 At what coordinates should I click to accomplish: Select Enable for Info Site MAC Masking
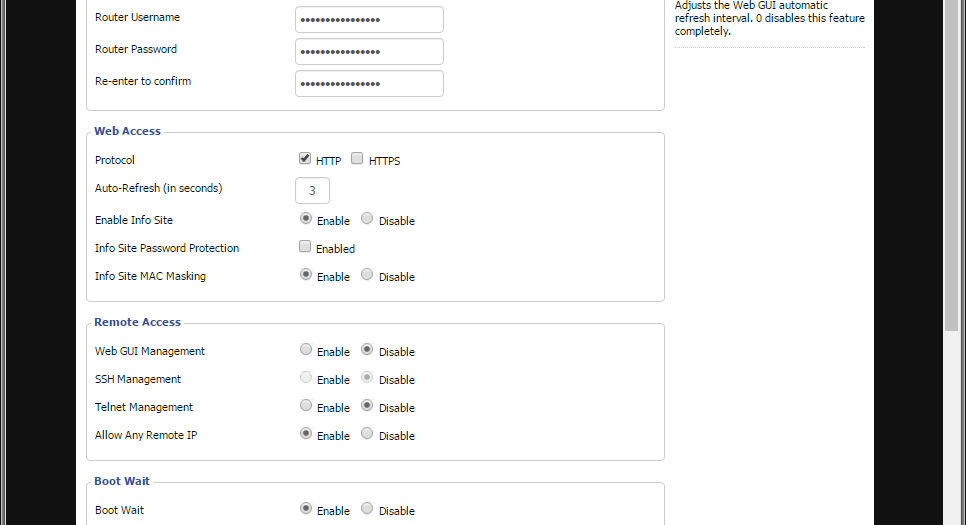point(305,275)
